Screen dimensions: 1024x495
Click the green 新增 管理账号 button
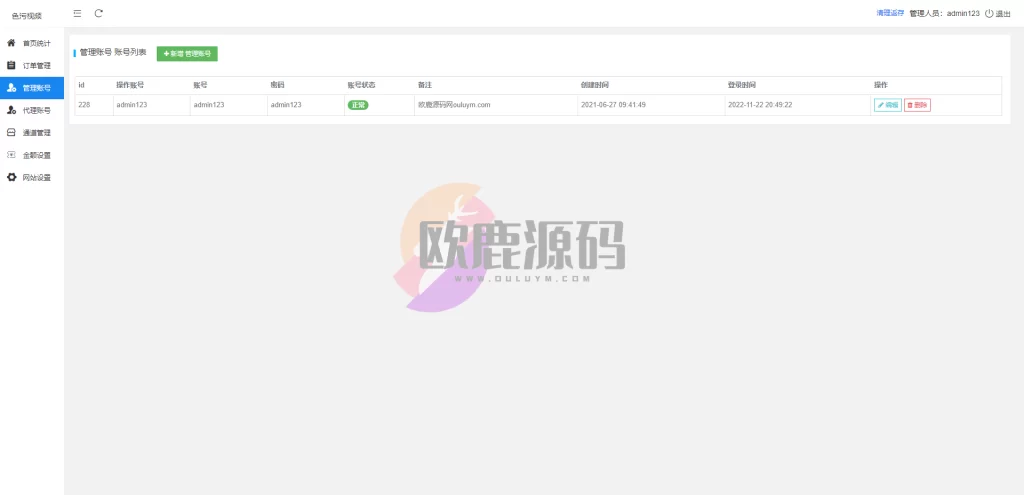click(x=187, y=54)
